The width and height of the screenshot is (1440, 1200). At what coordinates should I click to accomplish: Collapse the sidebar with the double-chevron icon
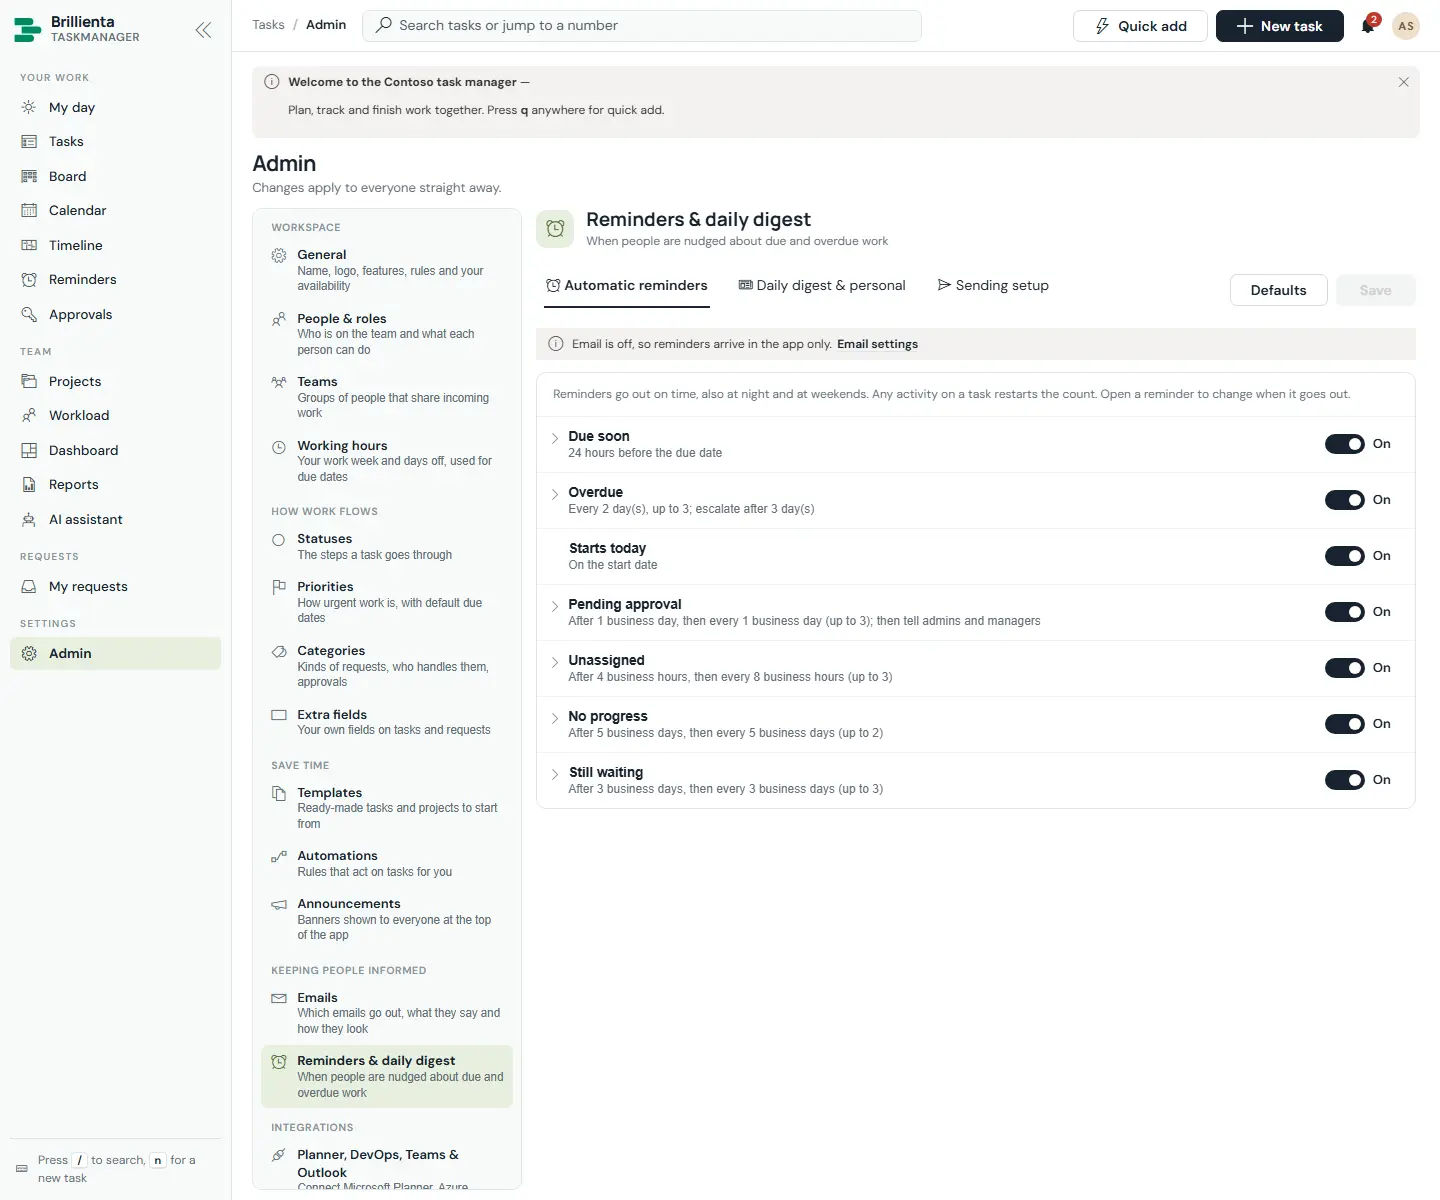pos(203,30)
